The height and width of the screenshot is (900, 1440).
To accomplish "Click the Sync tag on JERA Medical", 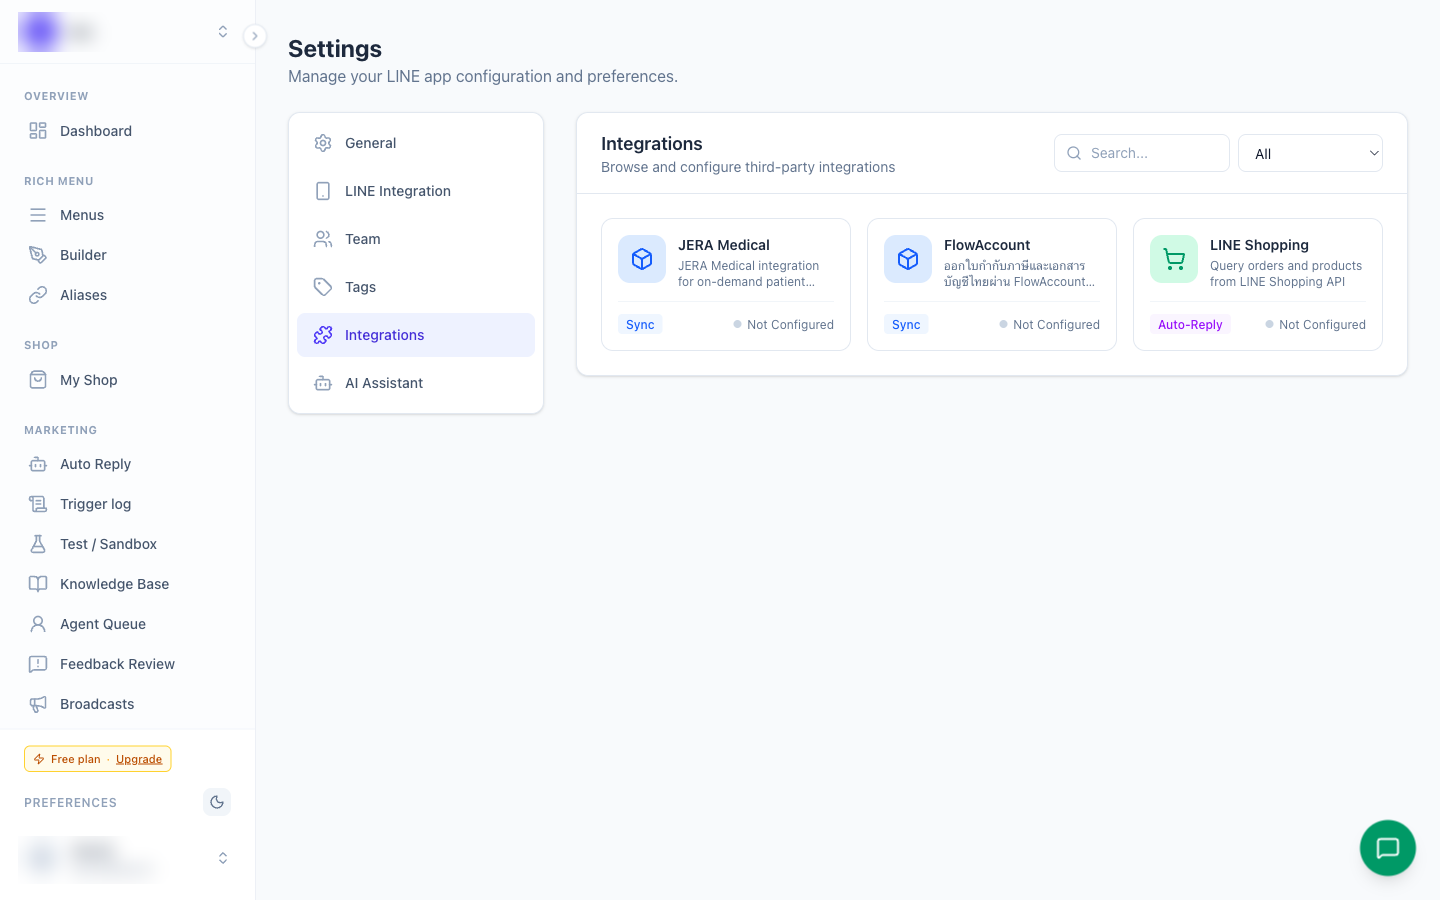I will click(640, 325).
